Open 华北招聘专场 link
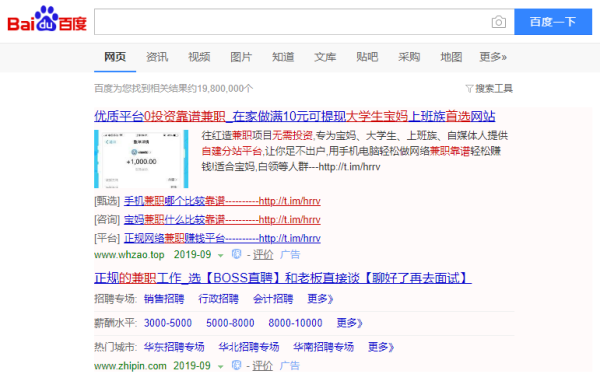This screenshot has height=381, width=600. [249, 347]
